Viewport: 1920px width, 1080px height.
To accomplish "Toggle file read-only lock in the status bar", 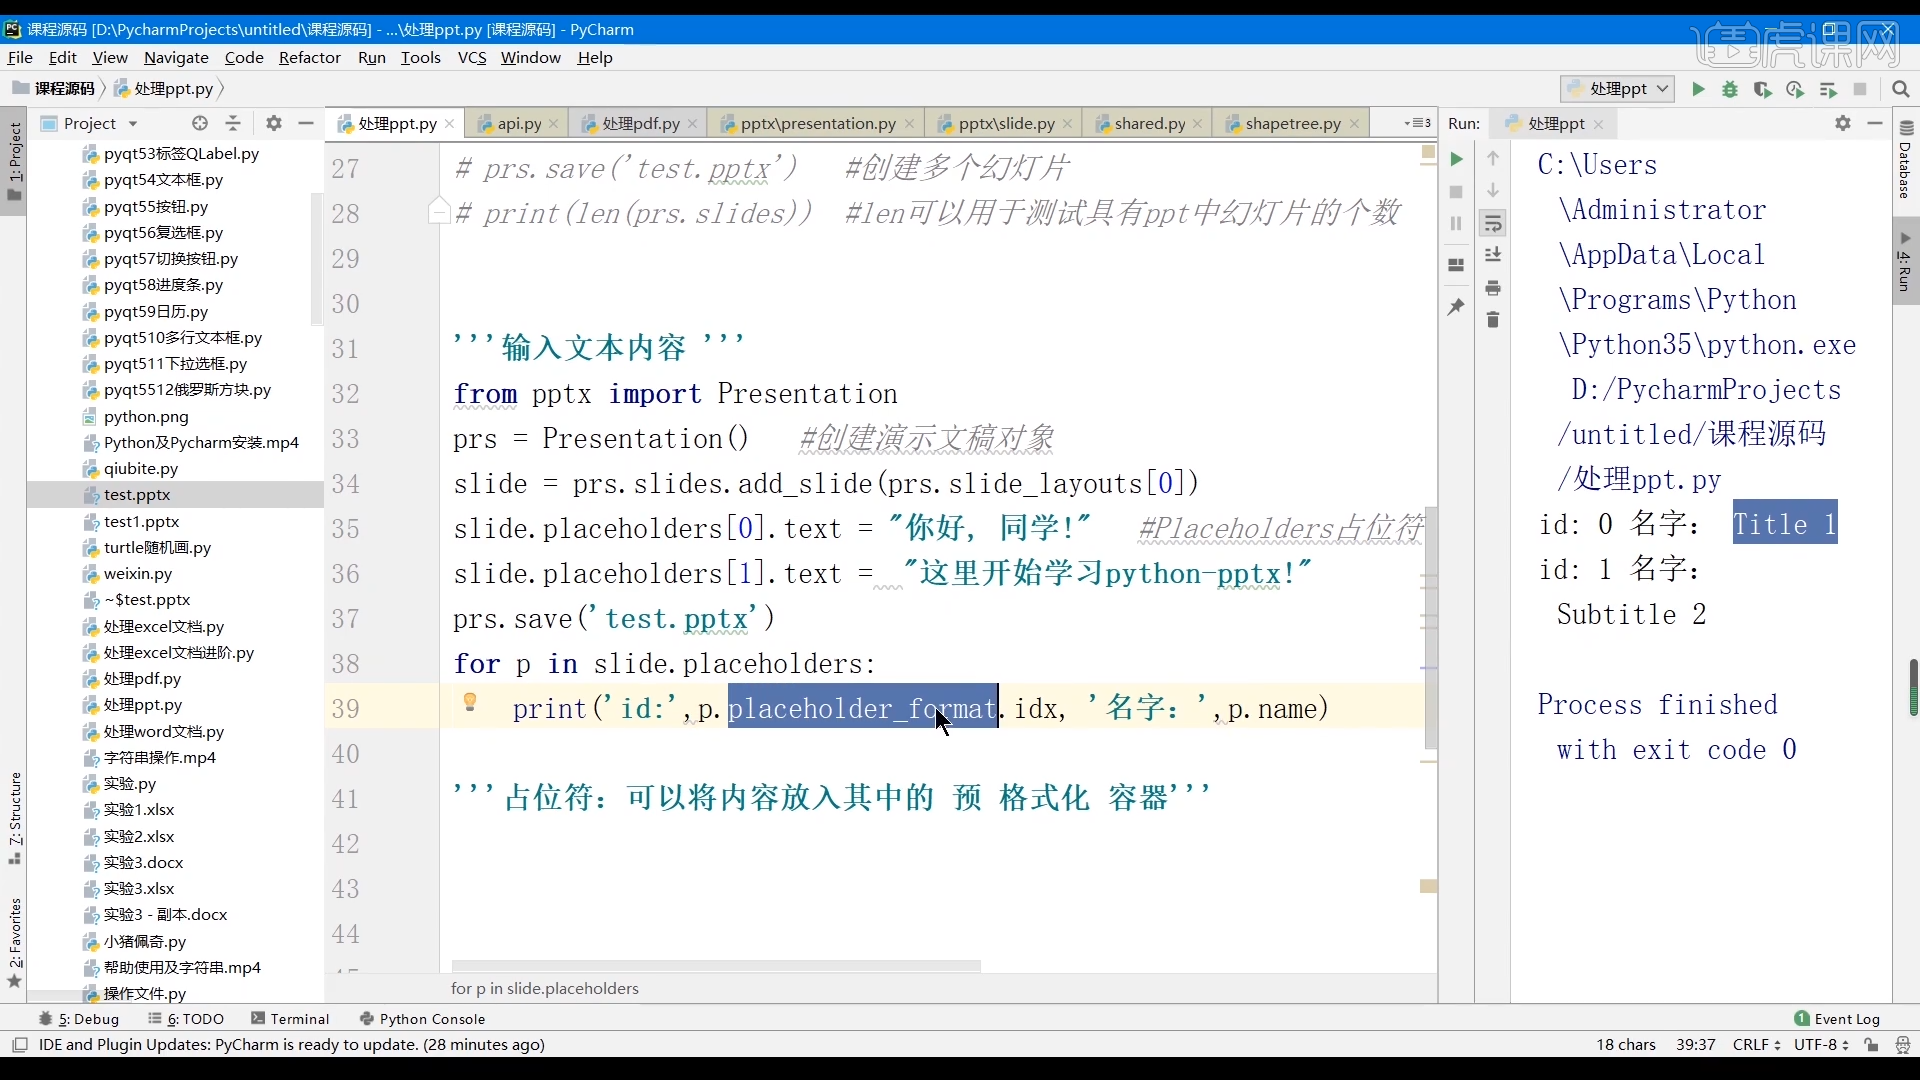I will coord(1871,1045).
